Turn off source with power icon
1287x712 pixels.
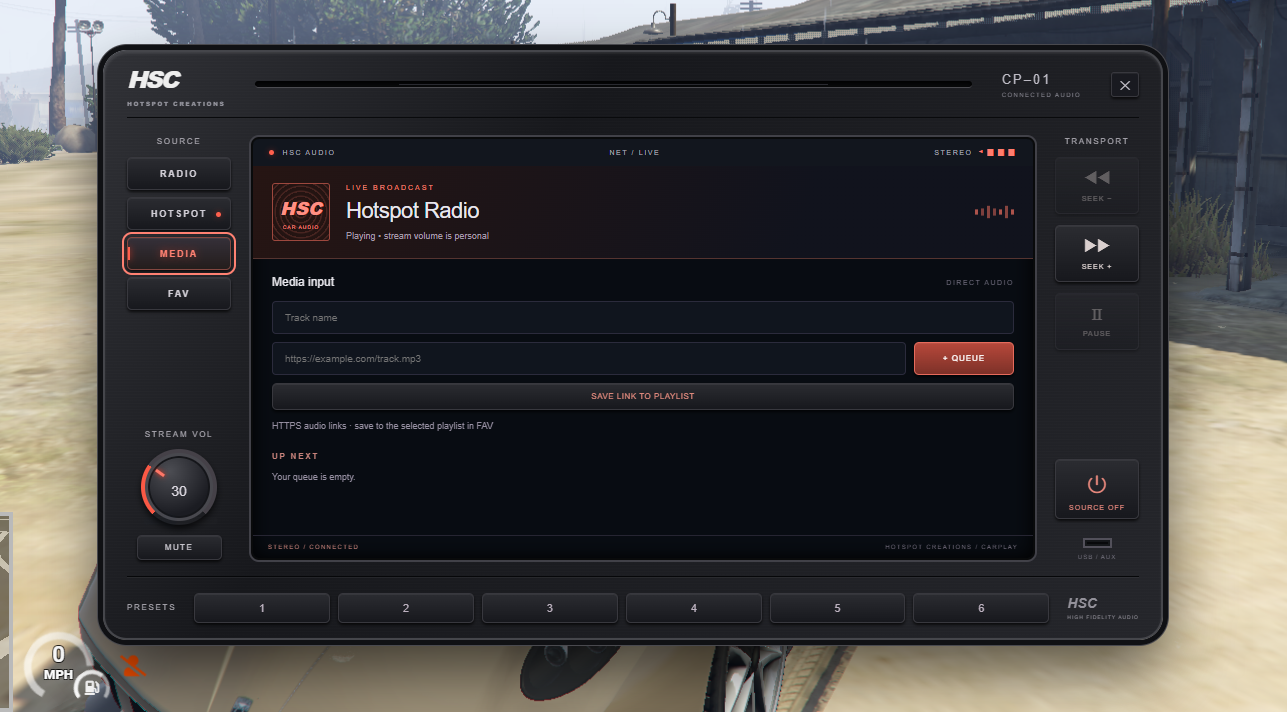(x=1096, y=489)
